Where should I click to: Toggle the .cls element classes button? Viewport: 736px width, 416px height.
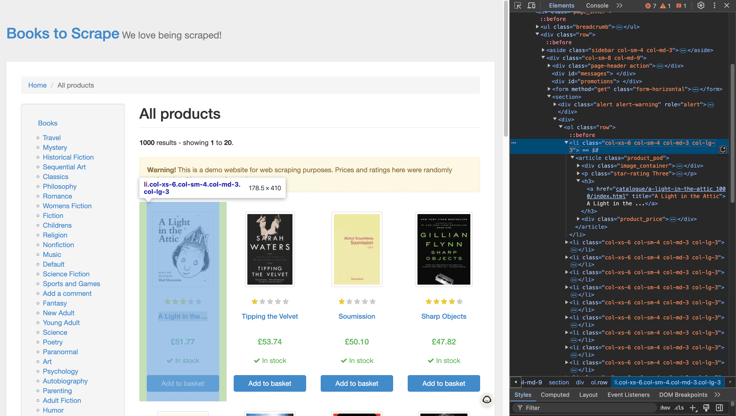coord(679,408)
